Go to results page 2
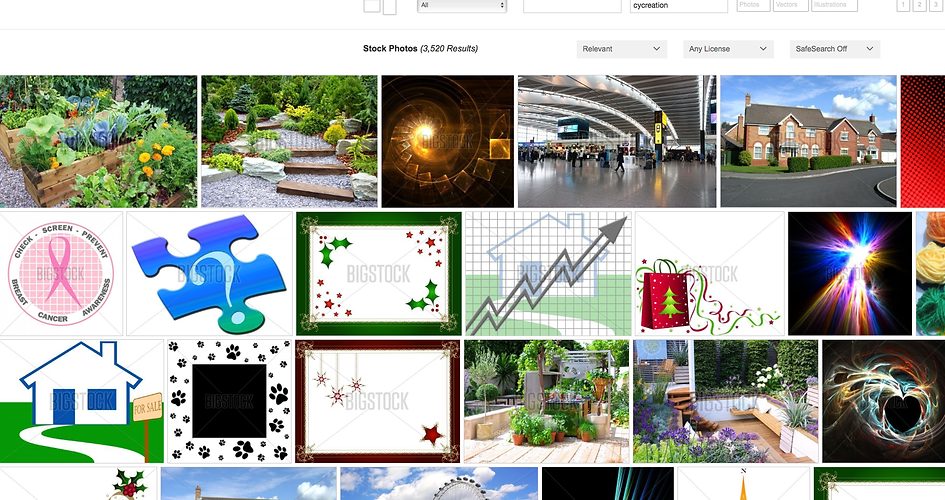Viewport: 945px width, 500px height. (919, 5)
